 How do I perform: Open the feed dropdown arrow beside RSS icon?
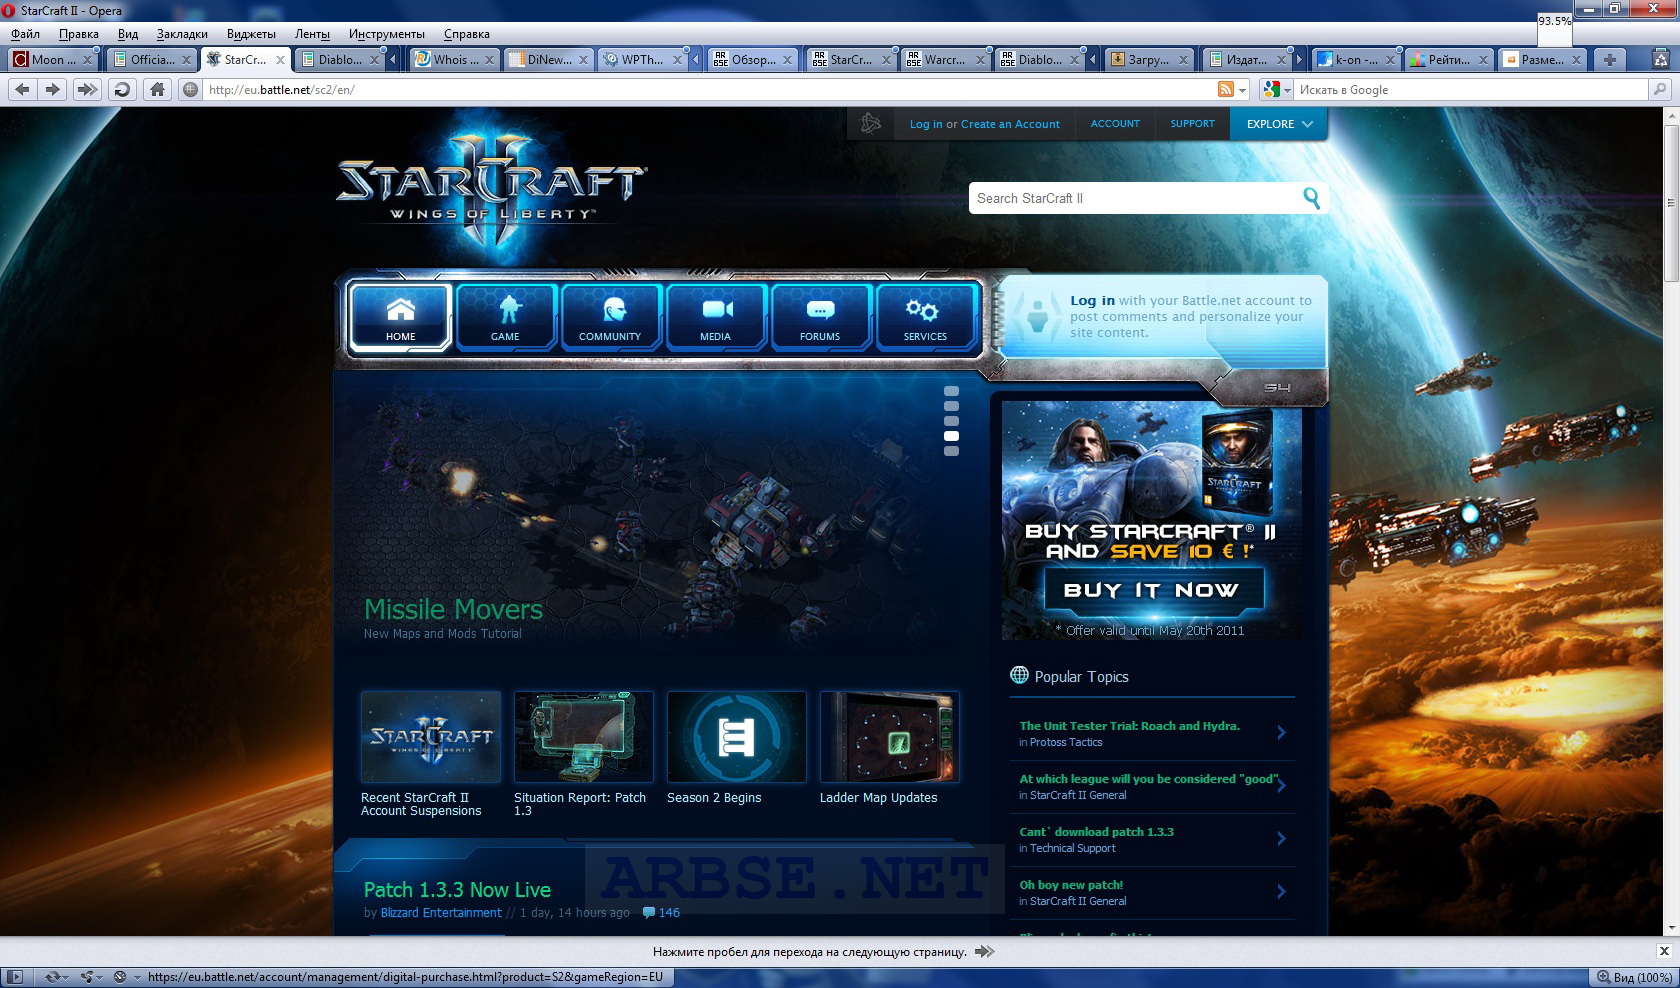(1243, 90)
